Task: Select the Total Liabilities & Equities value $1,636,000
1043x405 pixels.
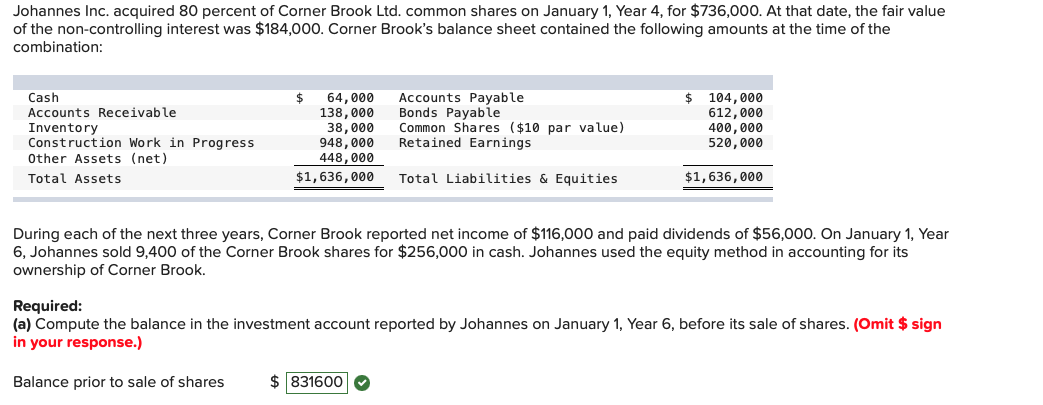Action: (x=724, y=177)
